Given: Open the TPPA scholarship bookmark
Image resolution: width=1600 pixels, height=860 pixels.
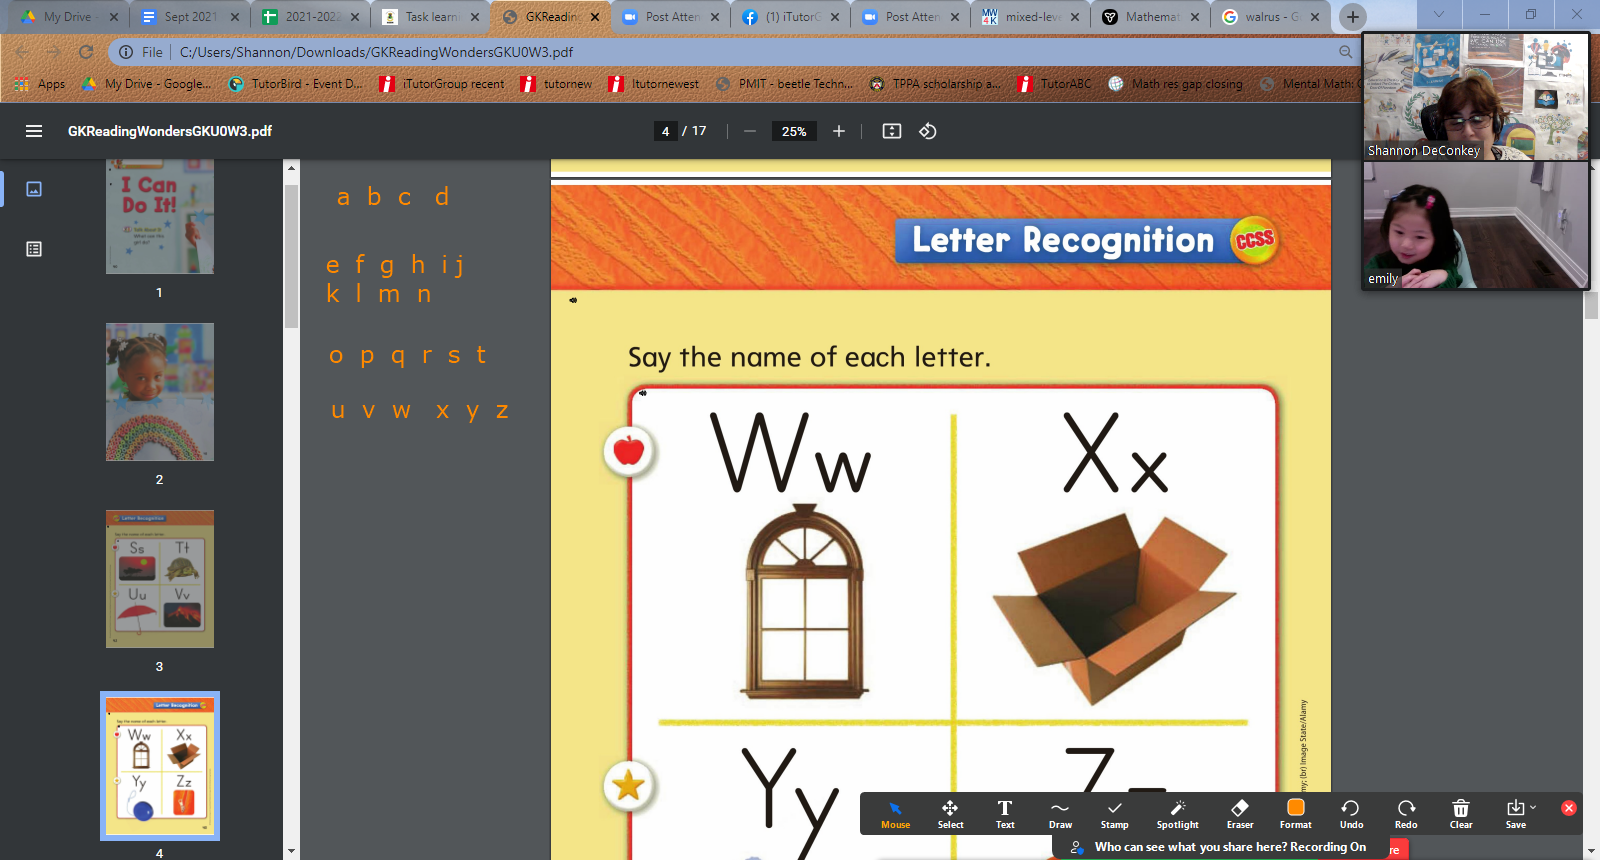Looking at the screenshot, I should tap(934, 84).
